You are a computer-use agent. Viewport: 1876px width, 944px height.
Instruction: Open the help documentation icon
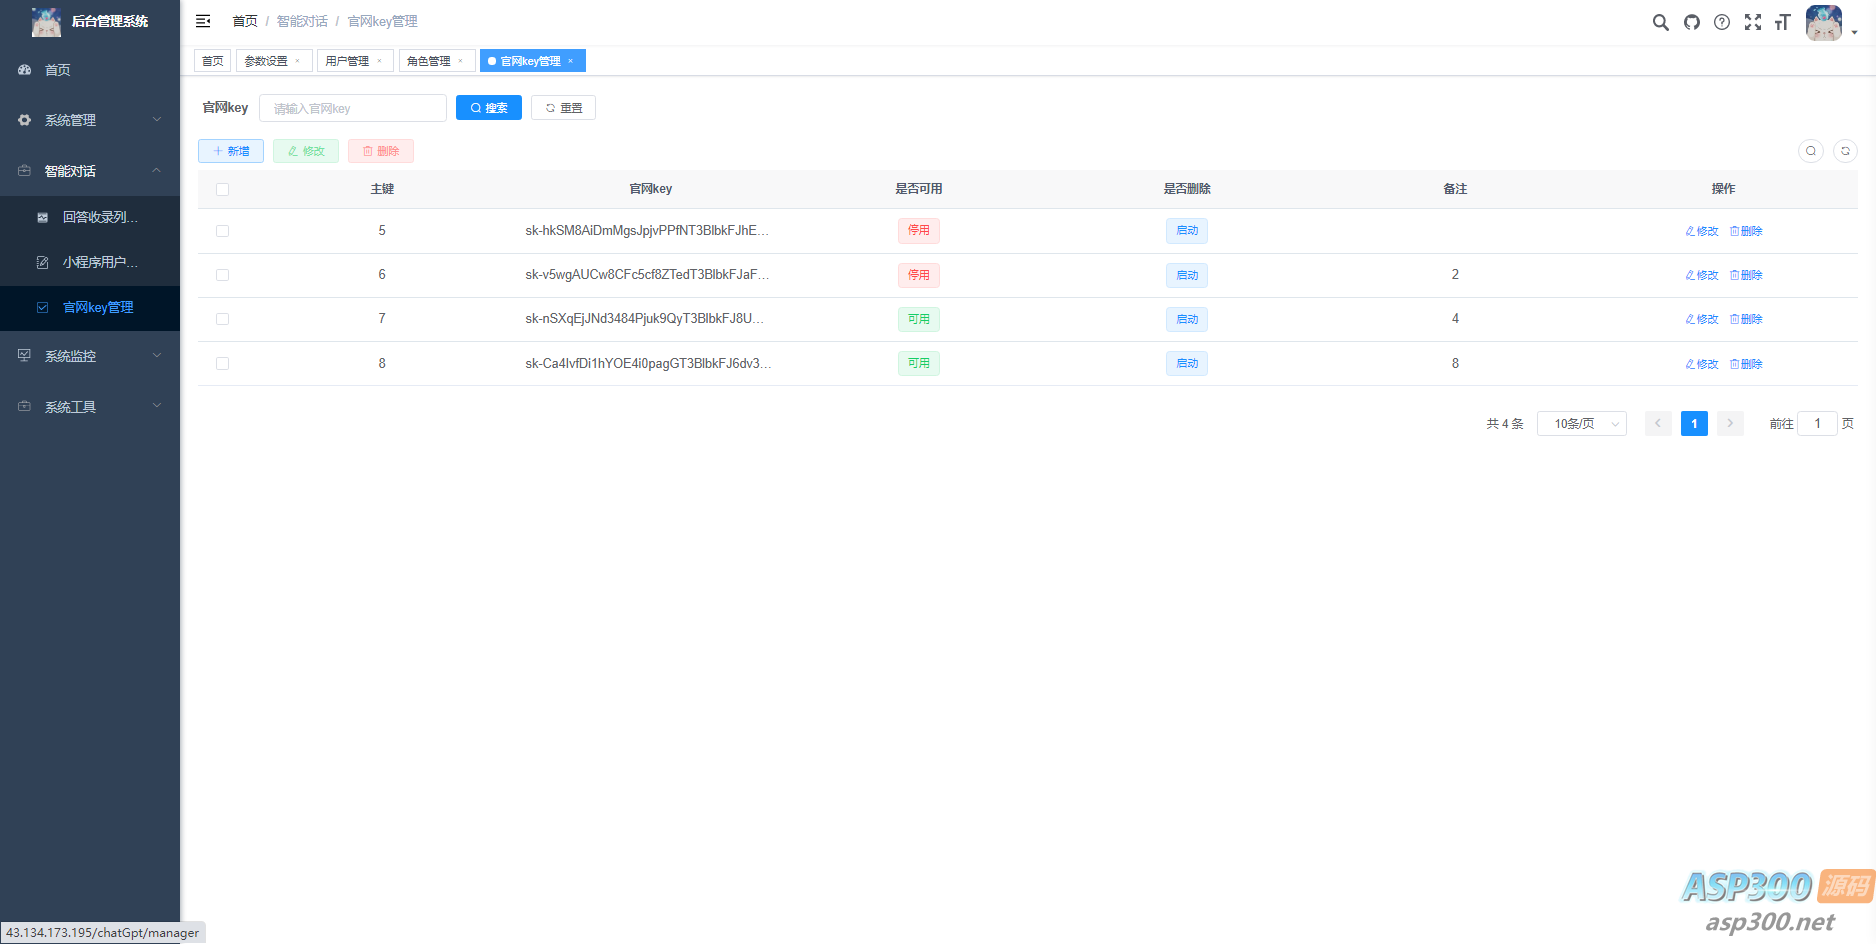point(1722,22)
